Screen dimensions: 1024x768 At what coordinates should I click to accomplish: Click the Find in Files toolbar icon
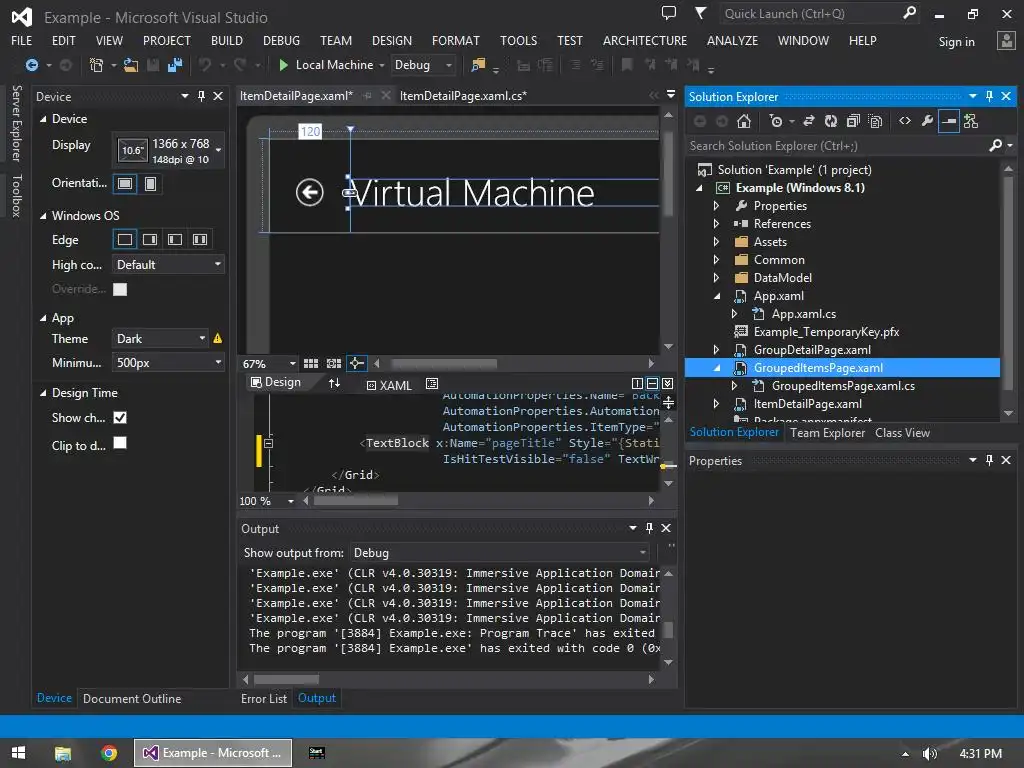pyautogui.click(x=479, y=65)
